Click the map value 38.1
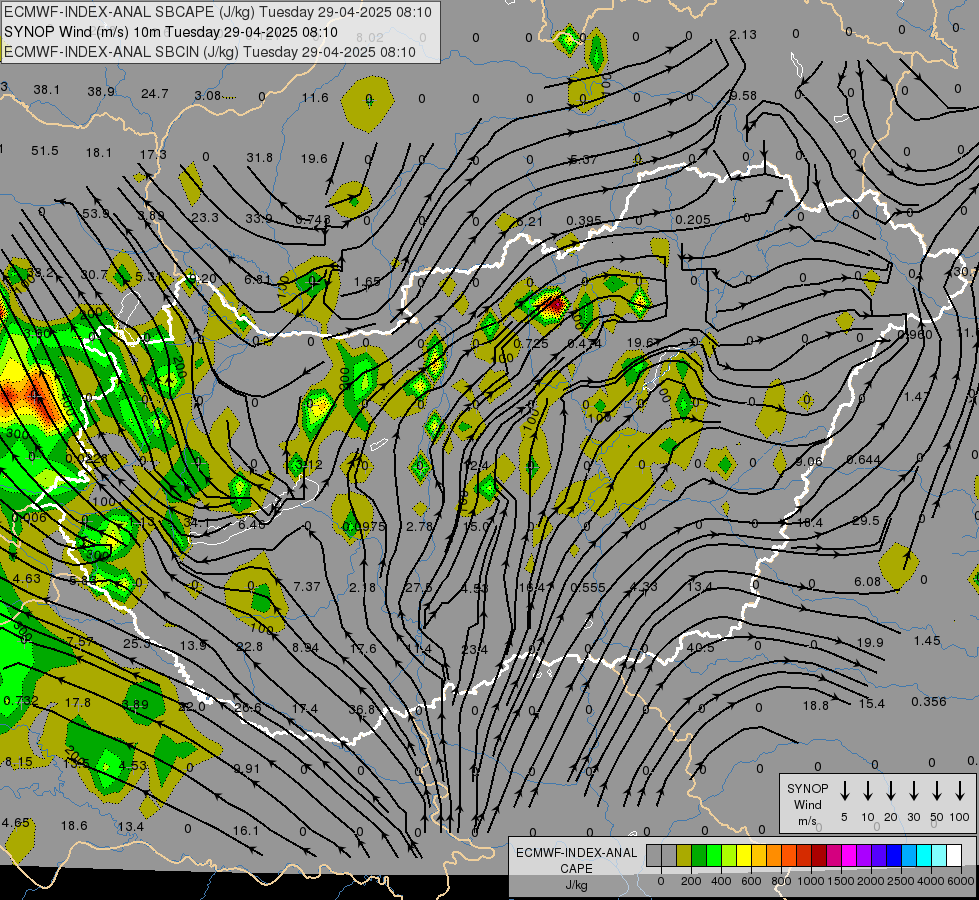 (x=47, y=90)
